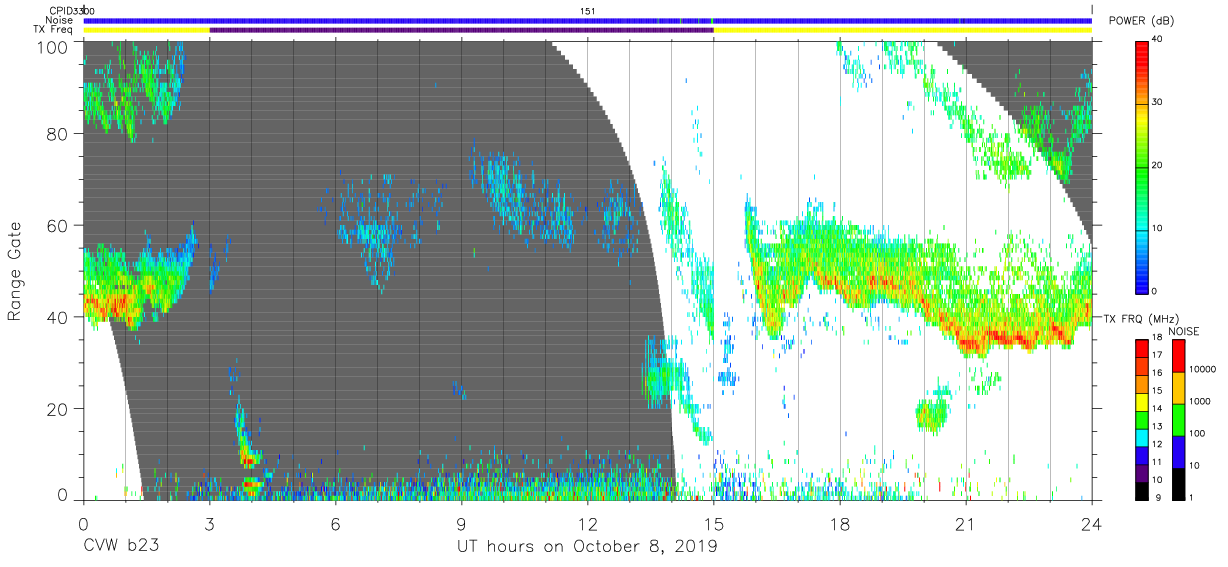
Task: Click the blue Noise strip above the plot
Action: click(x=587, y=20)
